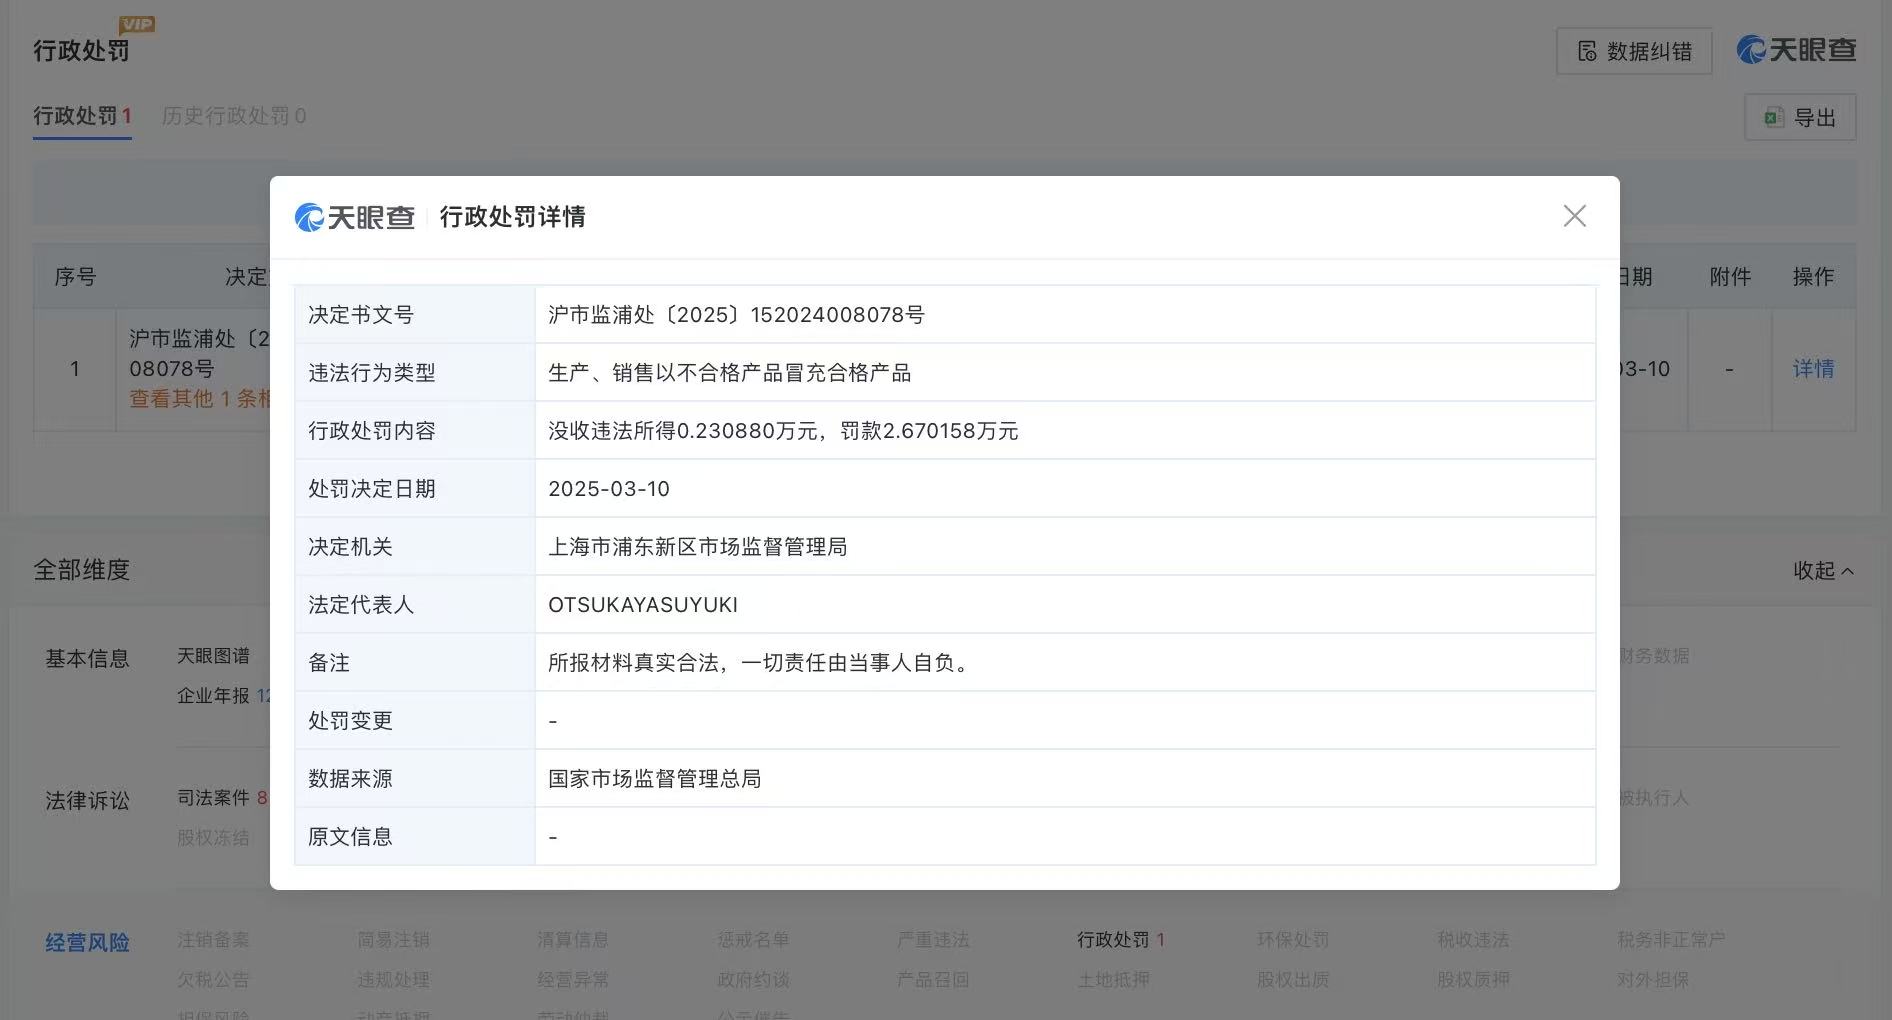This screenshot has width=1892, height=1020.
Task: Open the 数据纠错 button
Action: 1634,51
